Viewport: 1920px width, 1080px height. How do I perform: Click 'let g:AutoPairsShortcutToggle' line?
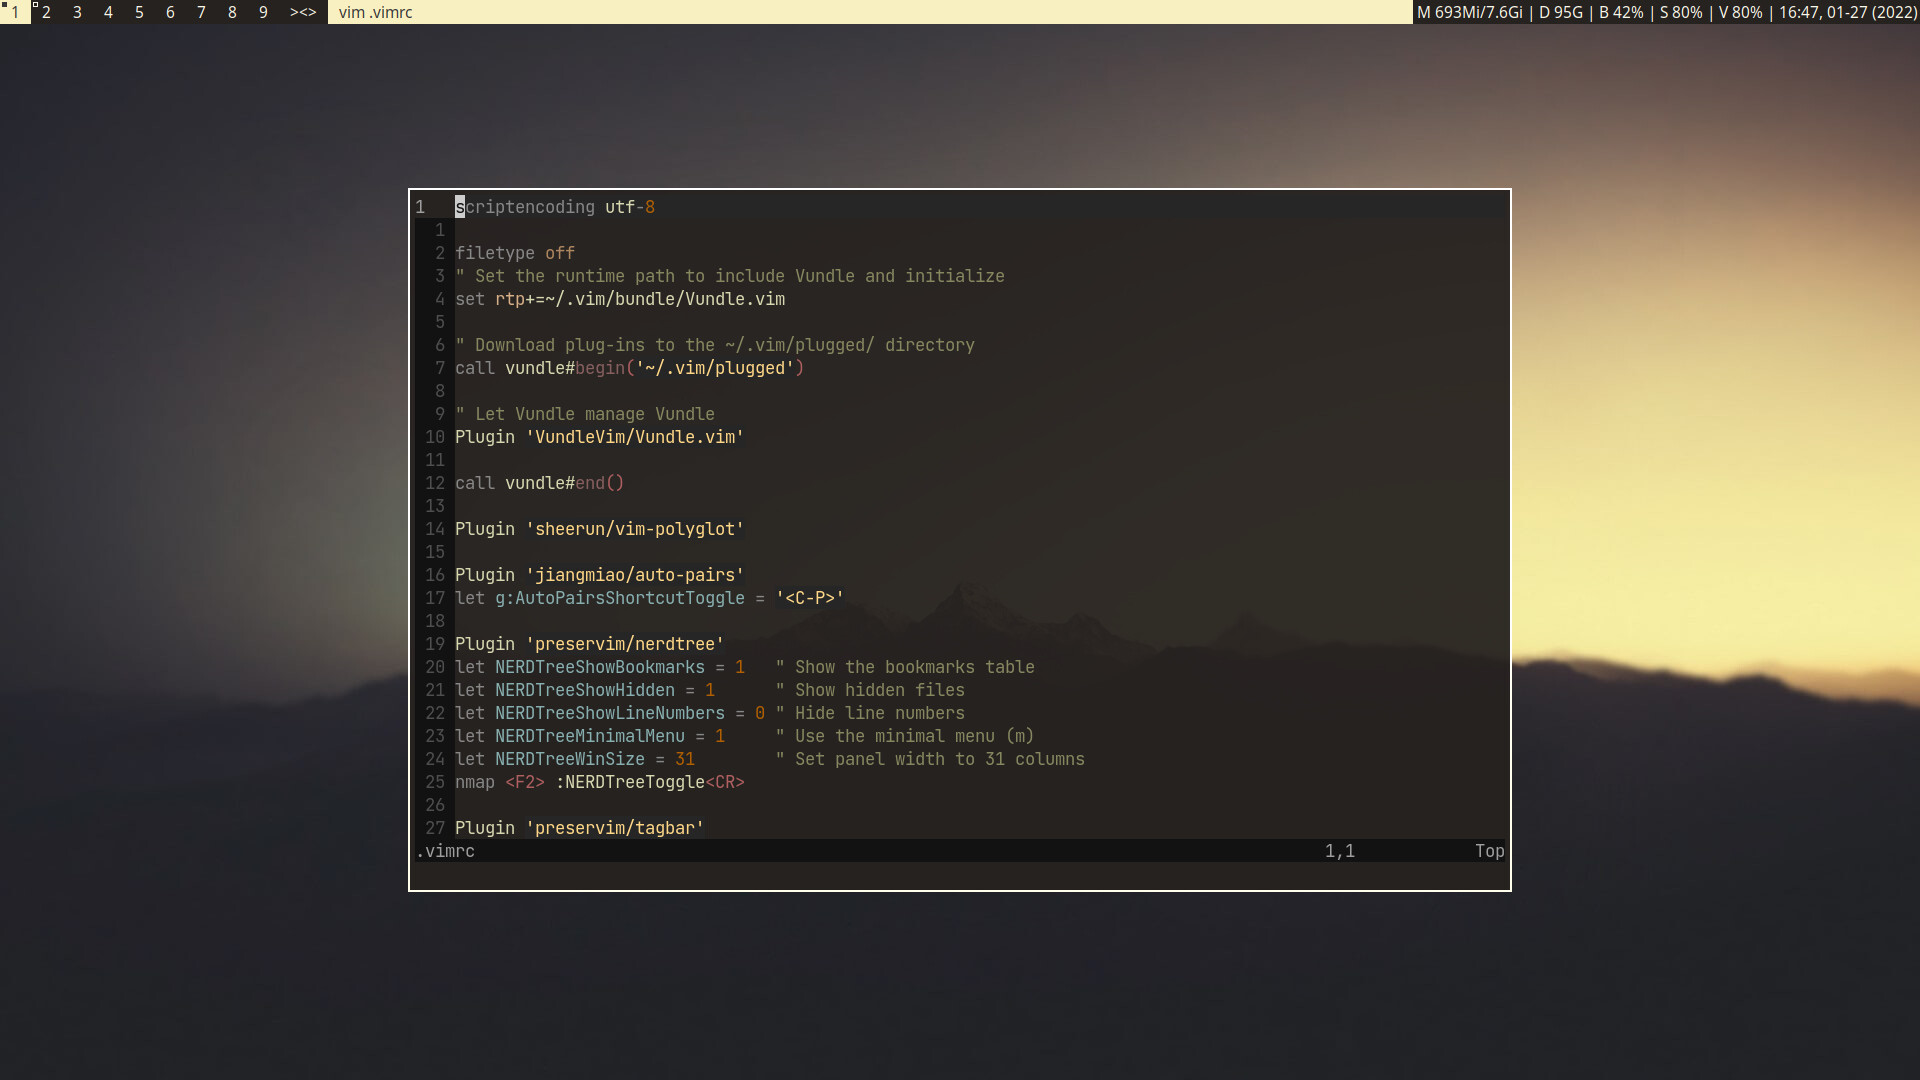[650, 598]
